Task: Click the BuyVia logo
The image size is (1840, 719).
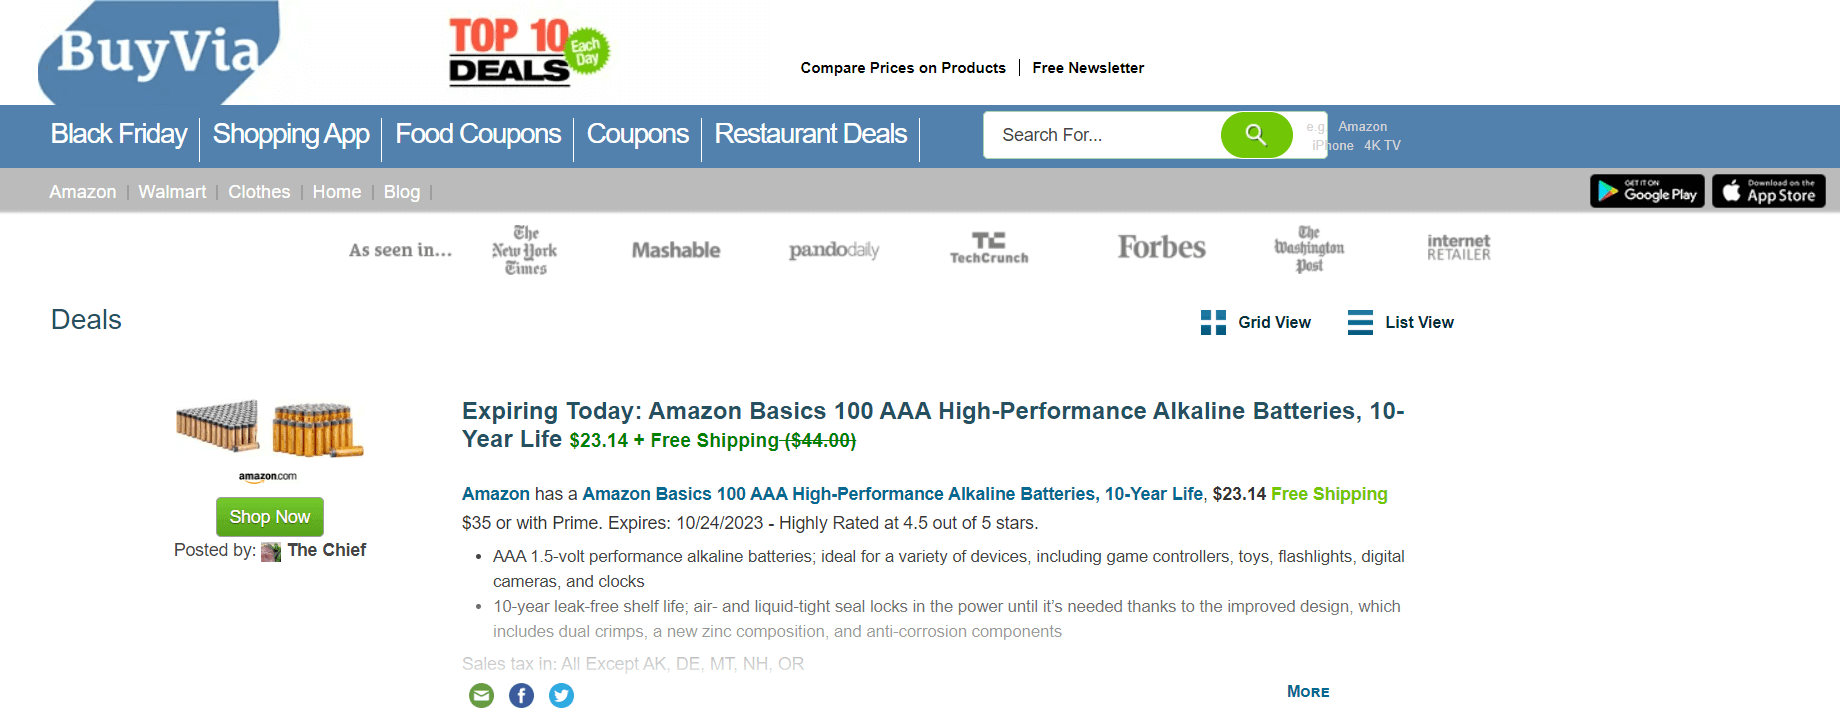Action: tap(160, 52)
